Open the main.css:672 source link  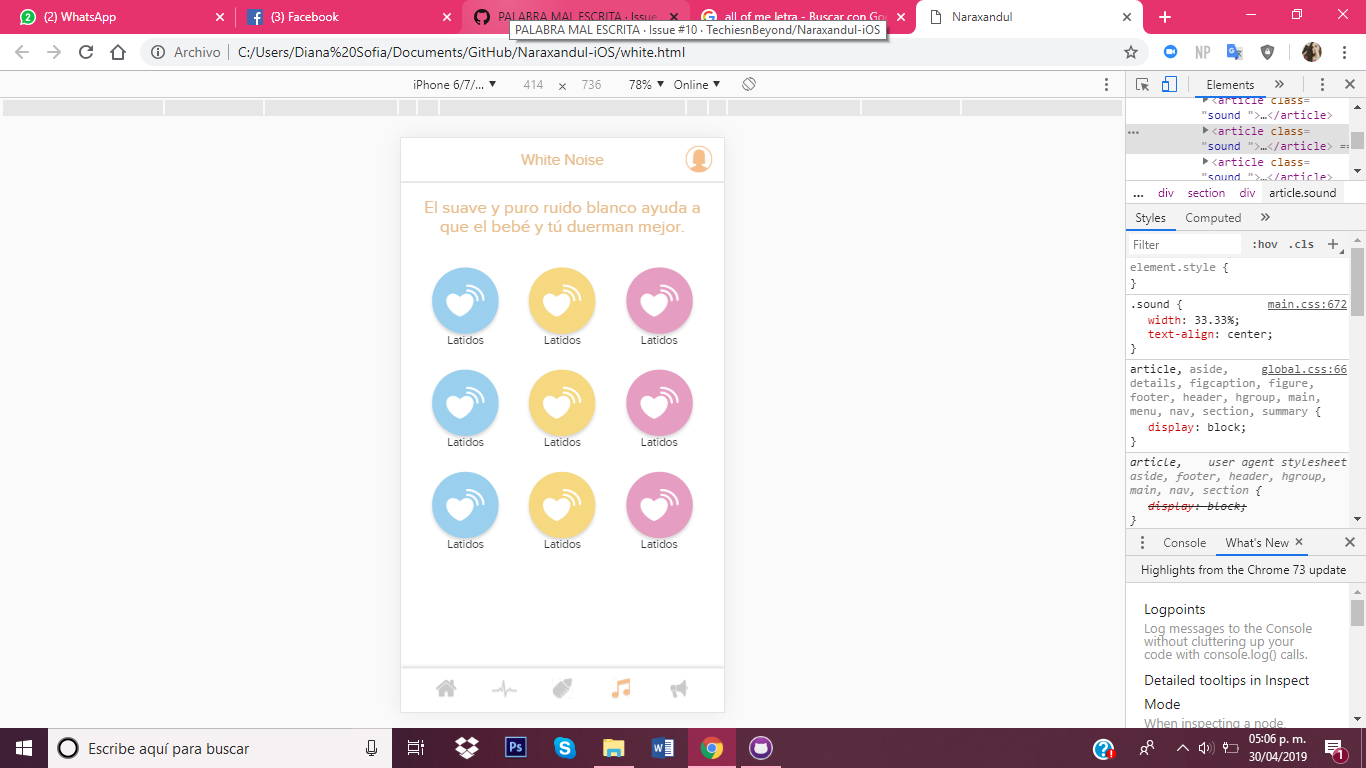1307,304
